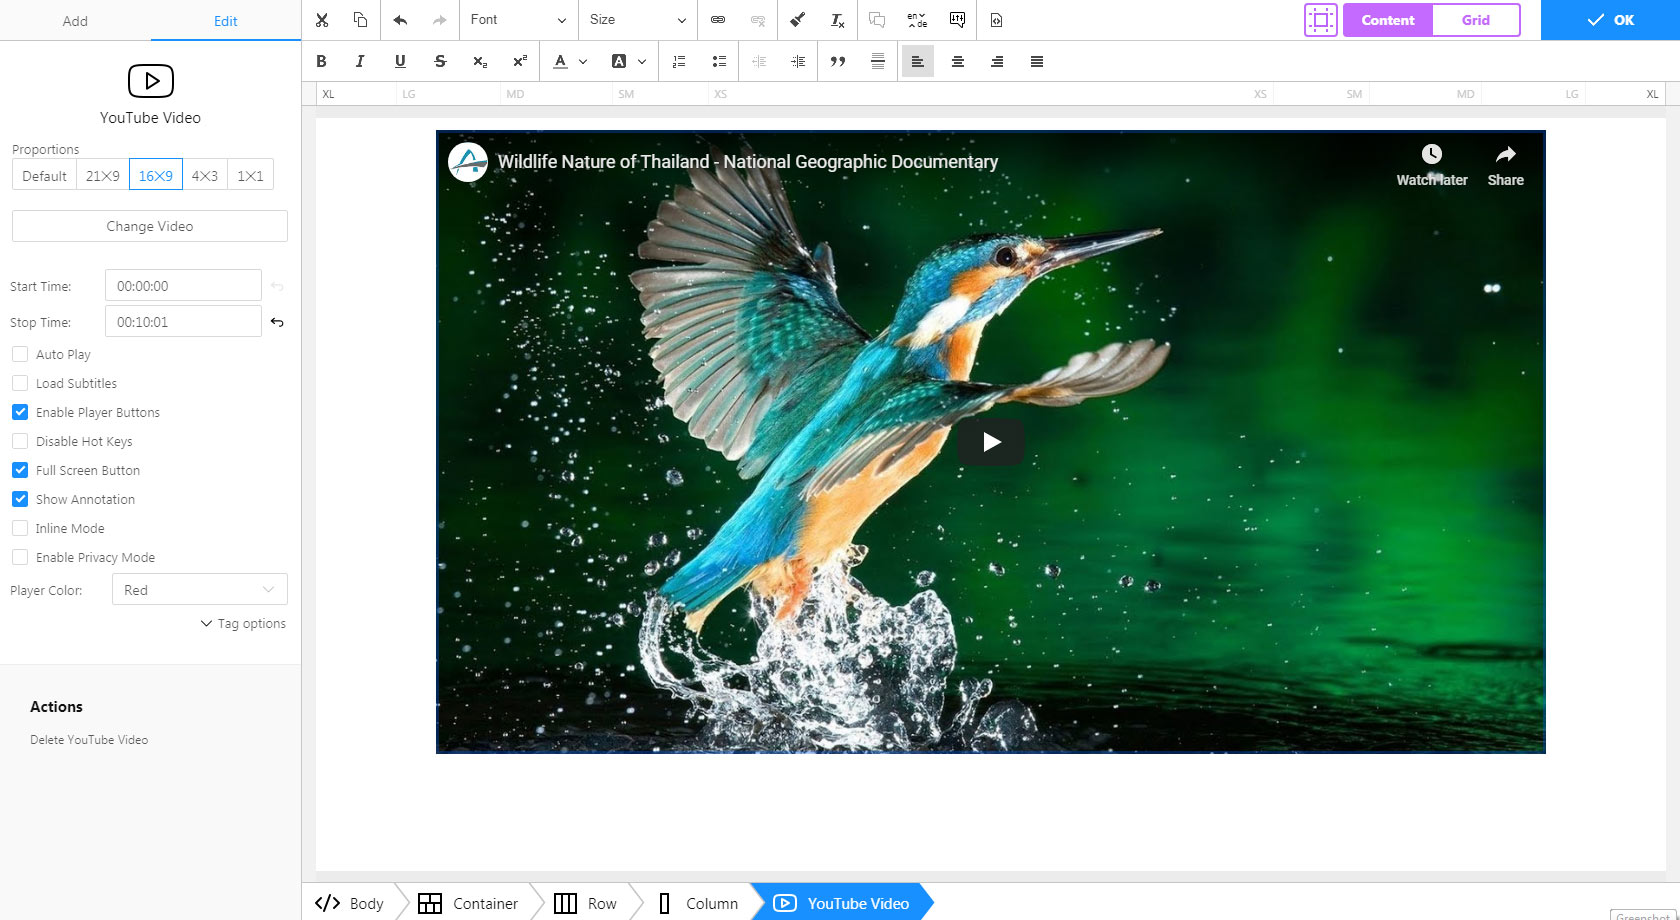Insert a bulleted list
Image resolution: width=1680 pixels, height=920 pixels.
tap(719, 61)
